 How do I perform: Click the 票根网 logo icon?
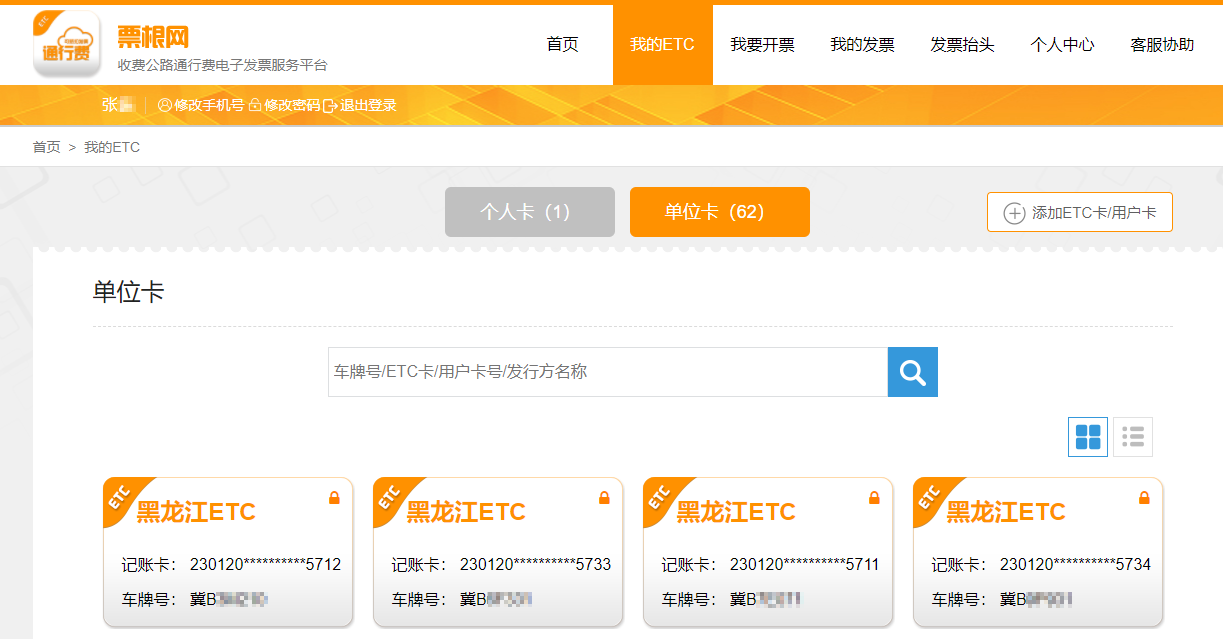67,44
